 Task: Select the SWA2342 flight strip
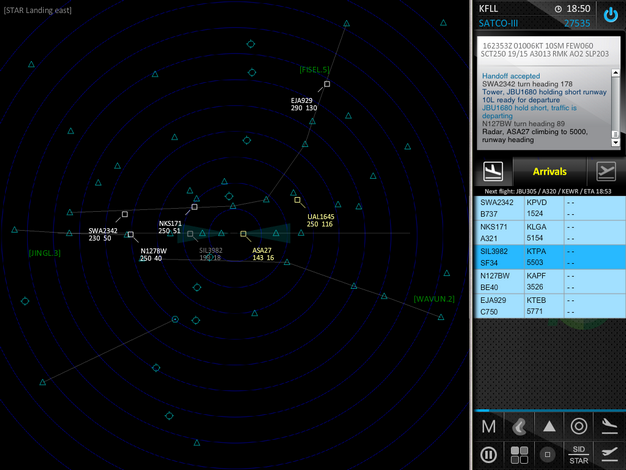[x=548, y=208]
